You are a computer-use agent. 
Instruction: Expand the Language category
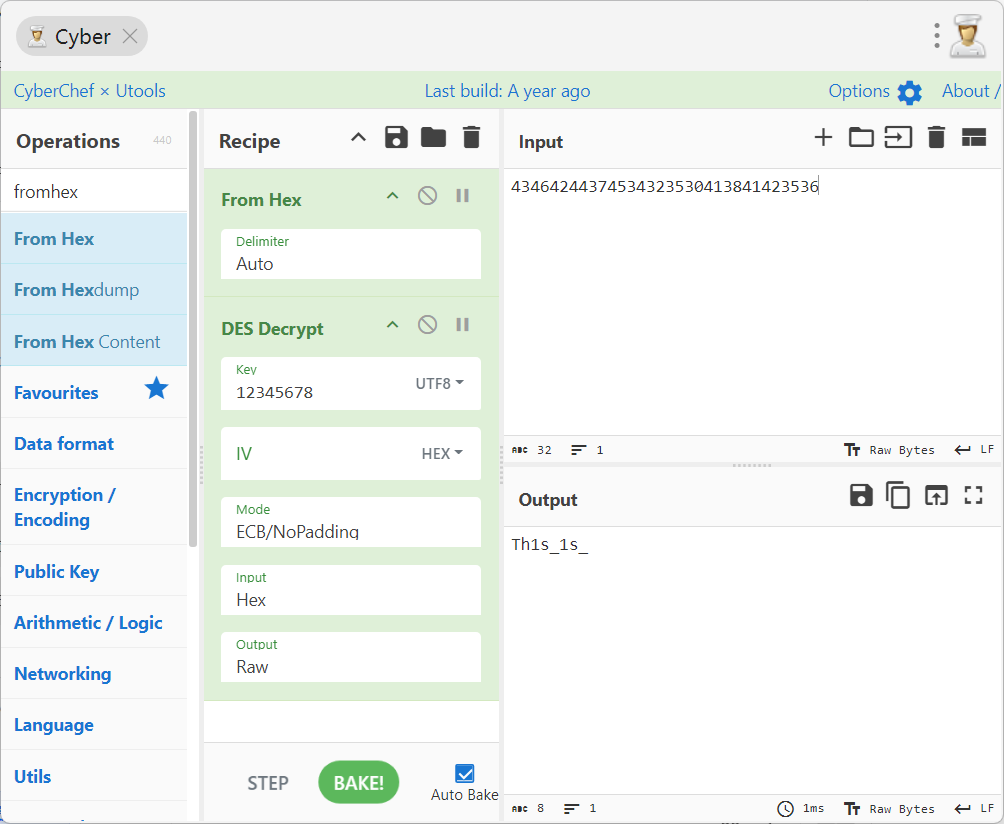[x=94, y=725]
